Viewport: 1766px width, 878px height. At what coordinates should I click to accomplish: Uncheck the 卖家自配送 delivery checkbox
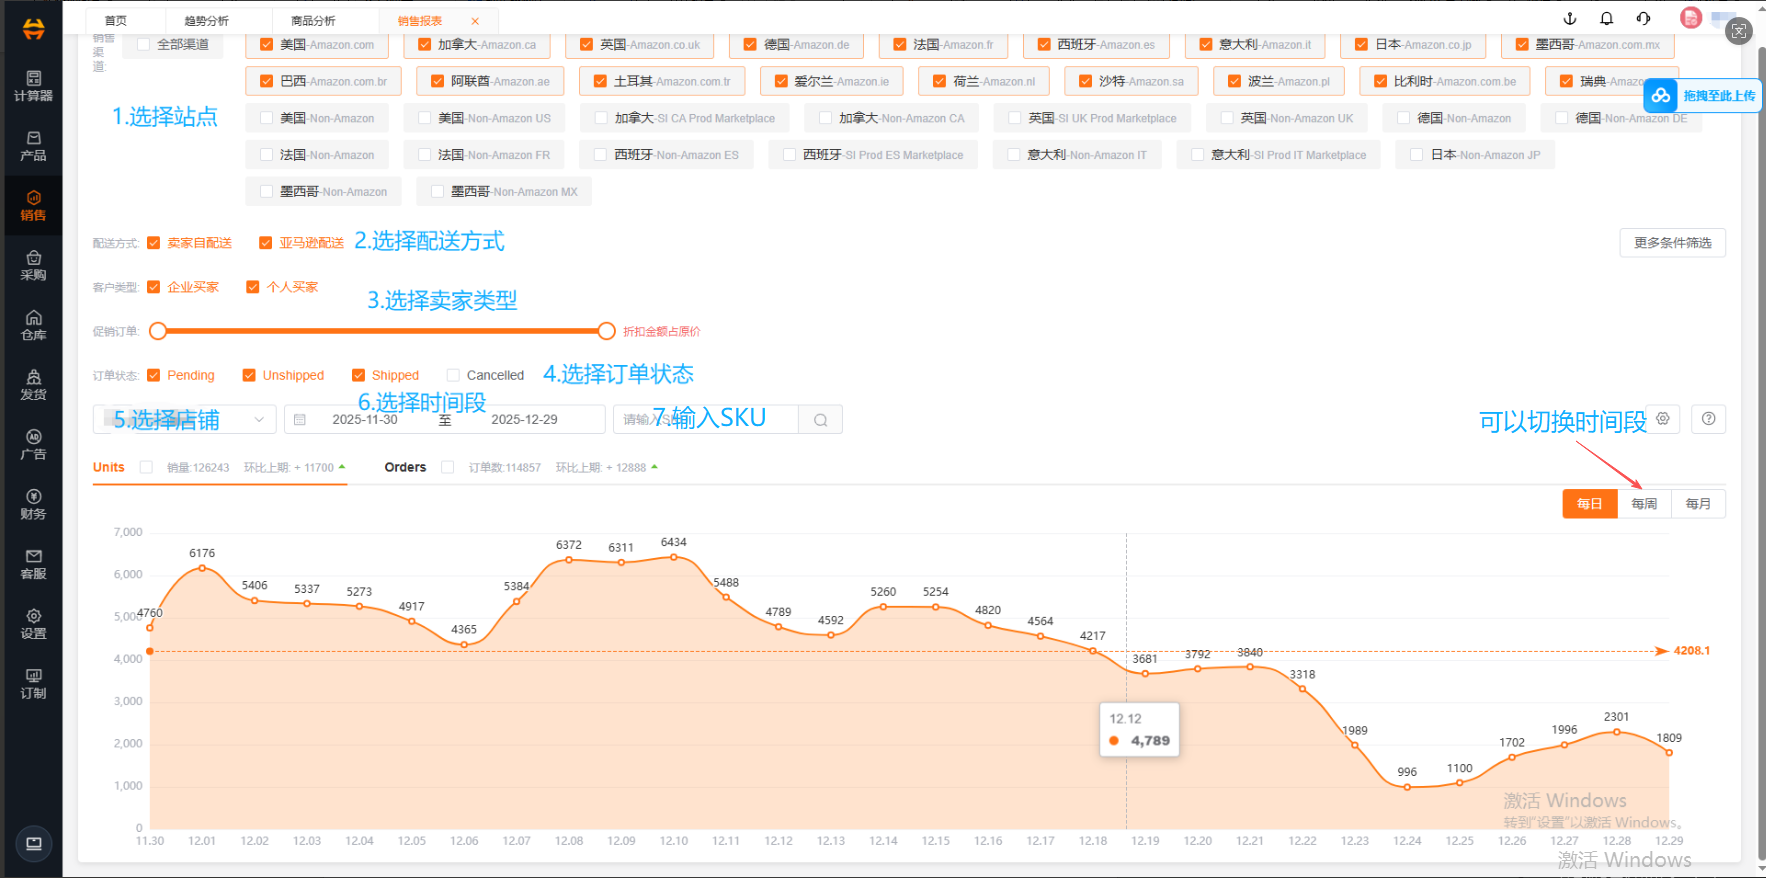point(154,243)
